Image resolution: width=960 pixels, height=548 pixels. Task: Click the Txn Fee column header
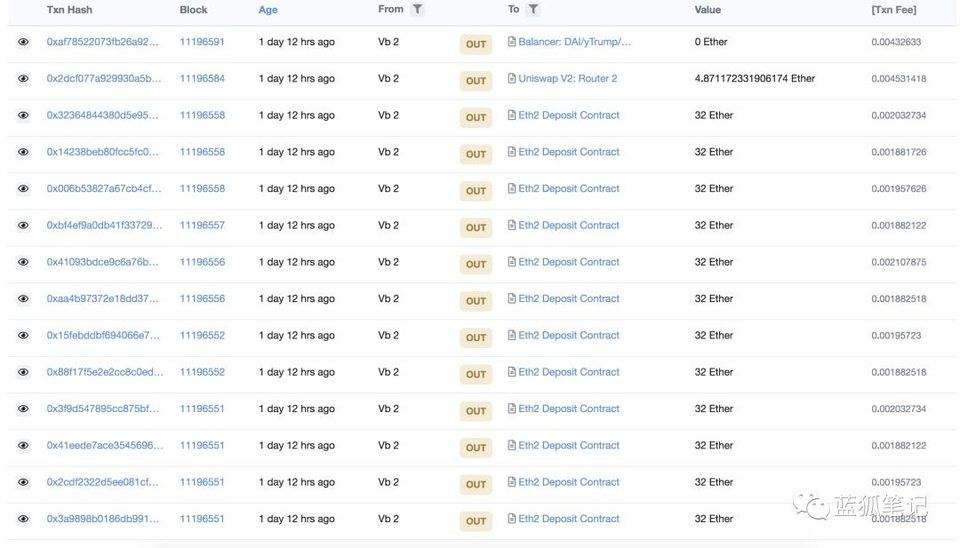pyautogui.click(x=893, y=10)
